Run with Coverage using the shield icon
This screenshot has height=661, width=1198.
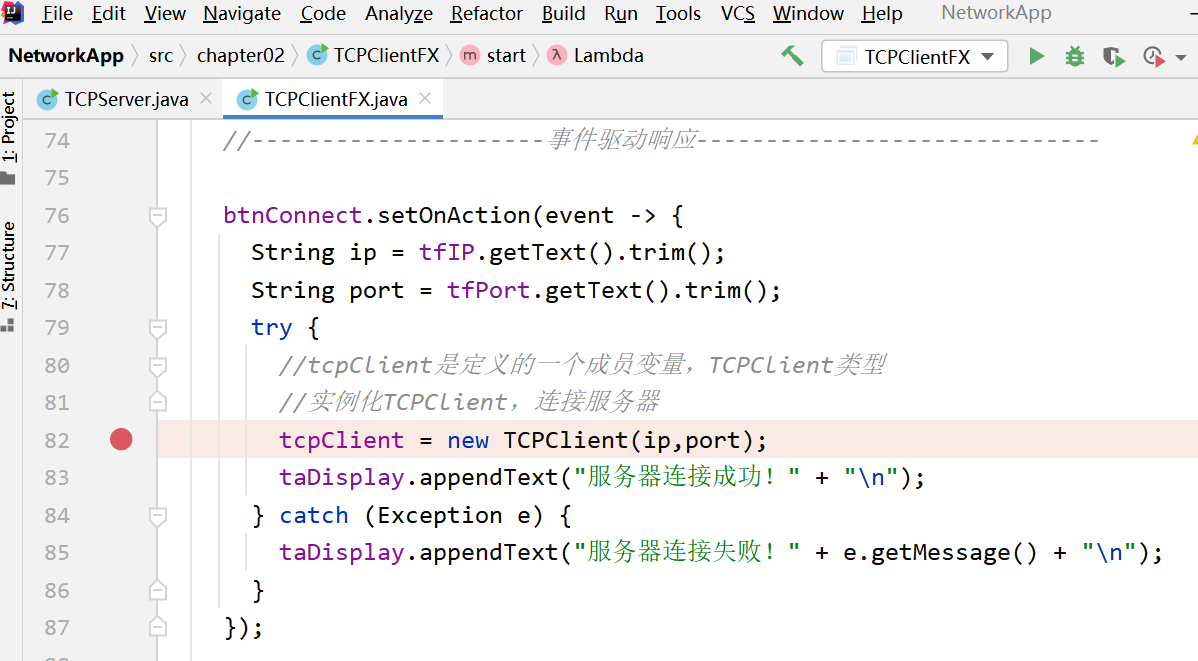coord(1114,57)
